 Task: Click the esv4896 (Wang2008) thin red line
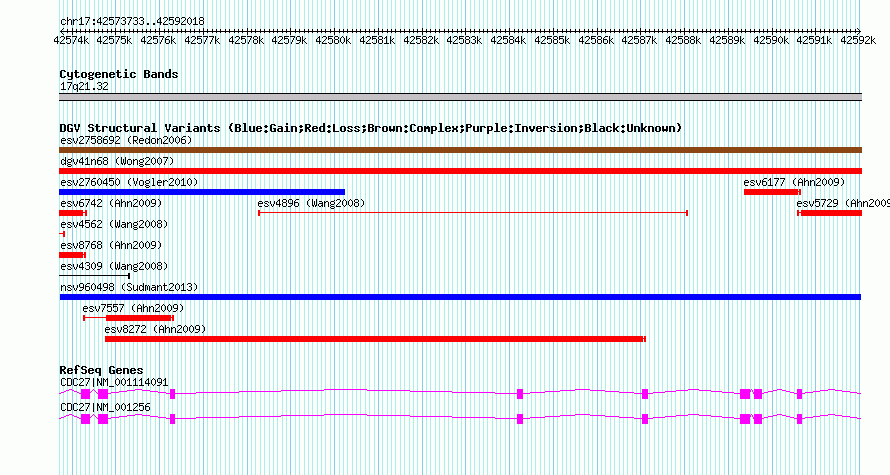coord(473,213)
